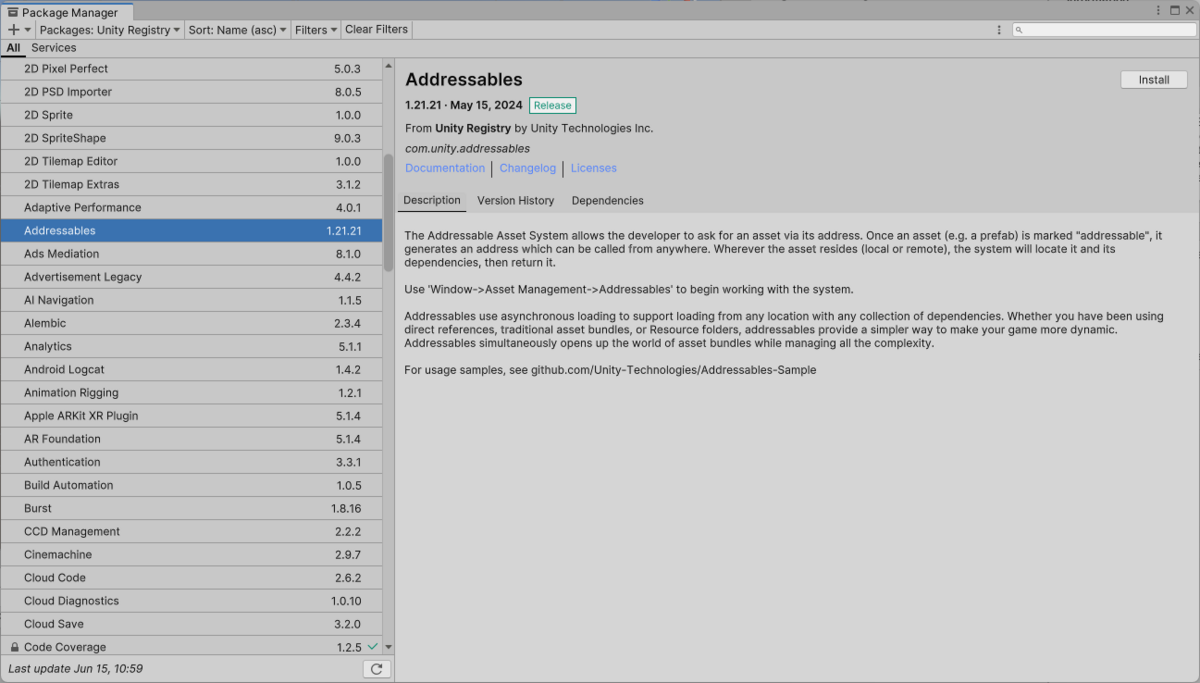This screenshot has height=683, width=1200.
Task: Open the Filters dropdown
Action: click(316, 30)
